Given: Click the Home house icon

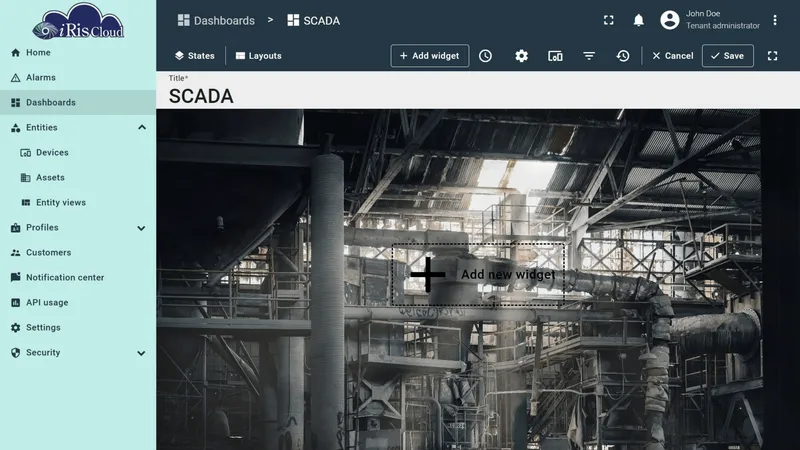Looking at the screenshot, I should coord(15,53).
